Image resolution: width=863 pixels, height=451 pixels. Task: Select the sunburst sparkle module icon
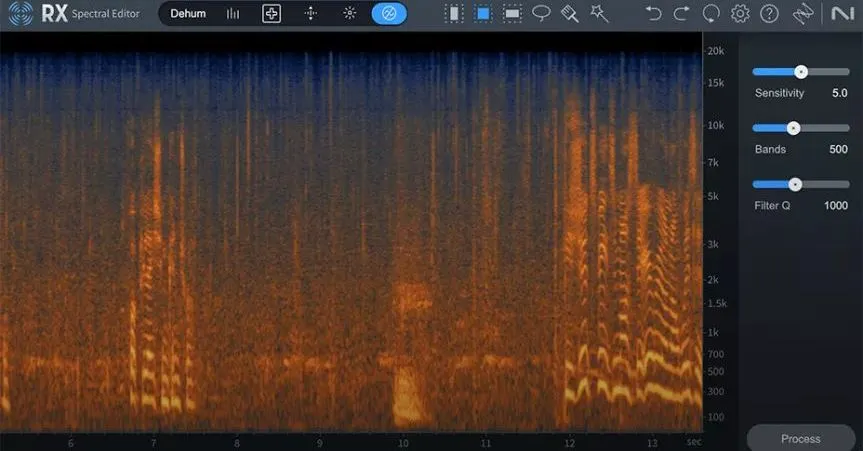(x=349, y=14)
